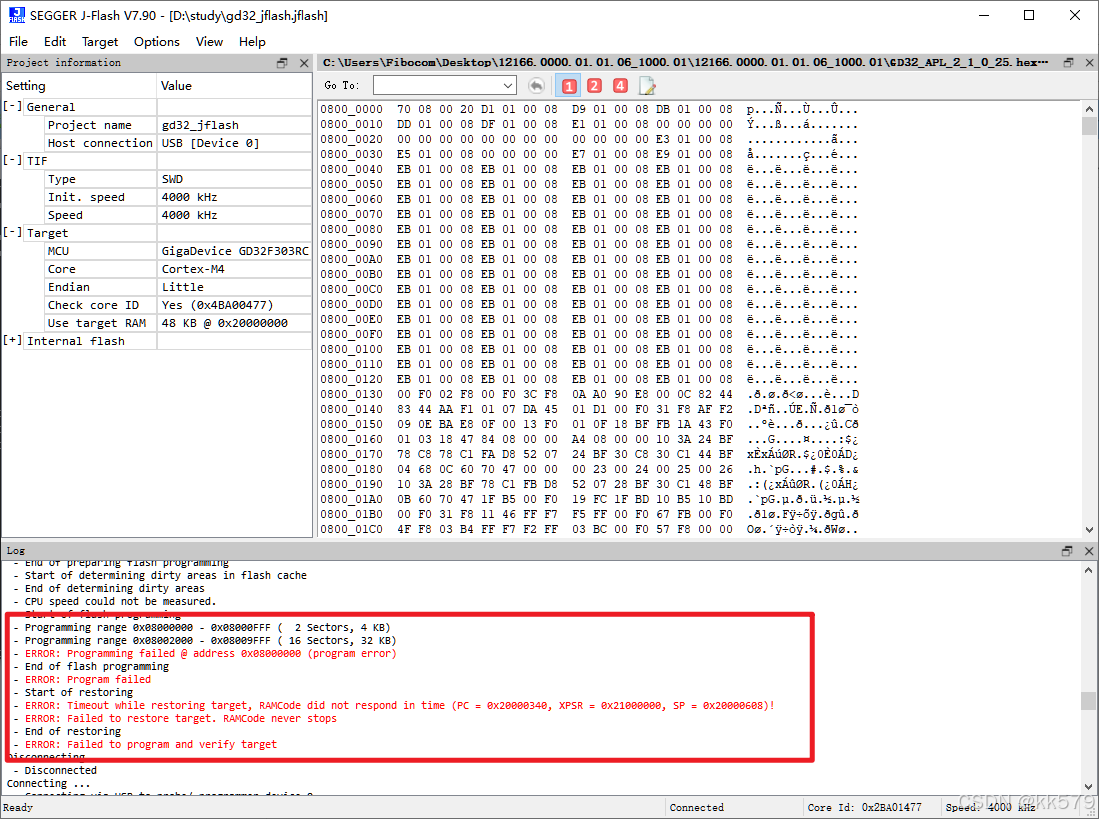Undock the Log panel
The width and height of the screenshot is (1099, 819).
1067,551
